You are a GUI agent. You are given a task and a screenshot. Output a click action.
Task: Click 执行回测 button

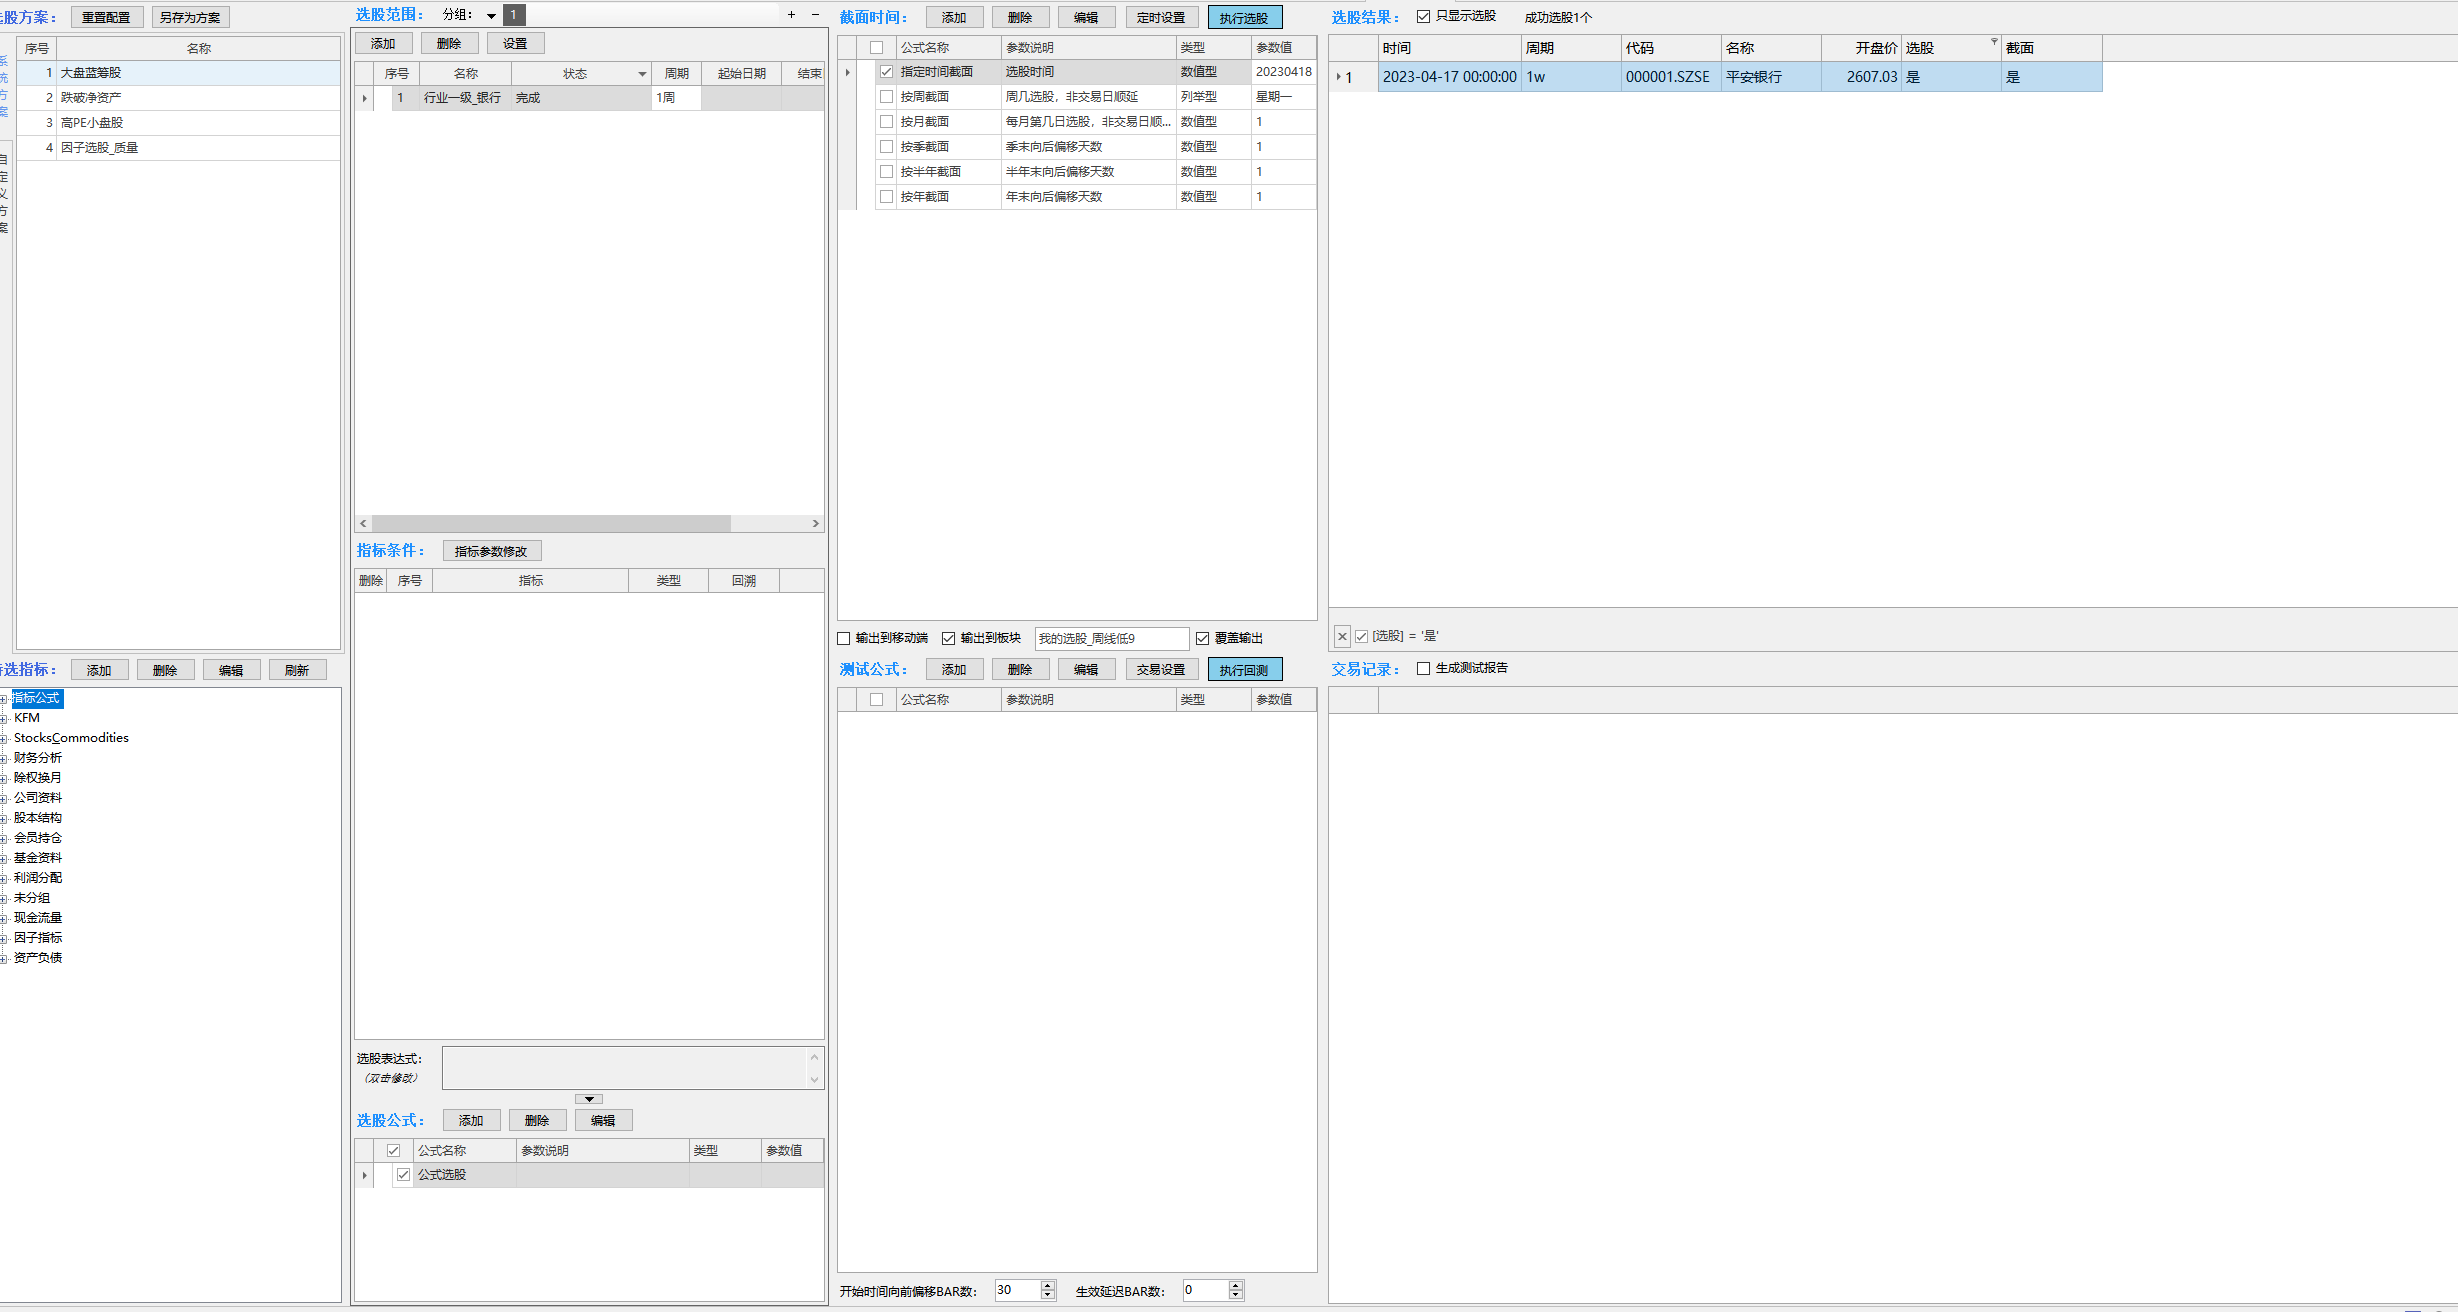point(1244,669)
